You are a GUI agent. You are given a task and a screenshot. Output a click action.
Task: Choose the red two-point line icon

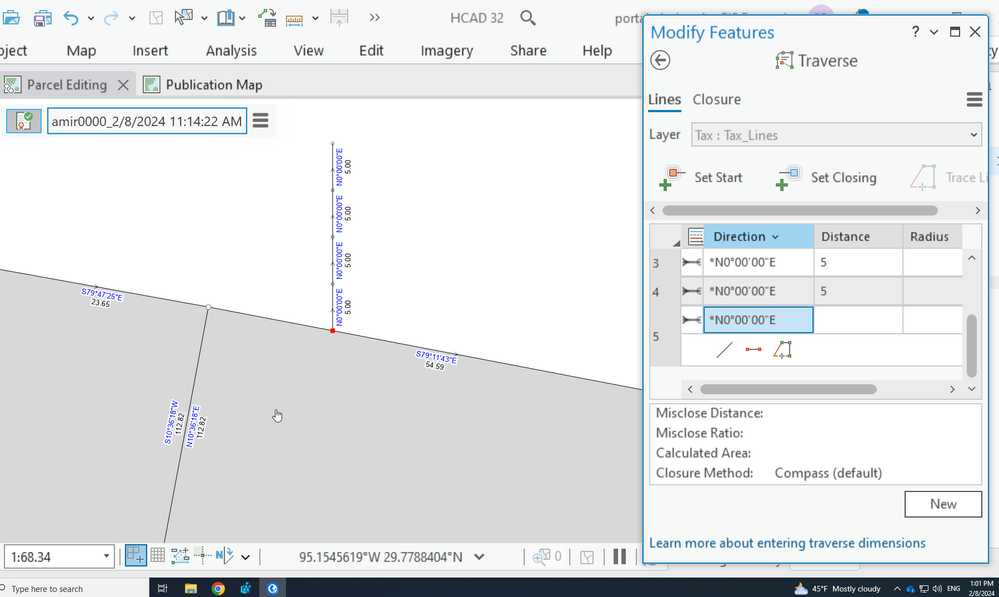[753, 350]
